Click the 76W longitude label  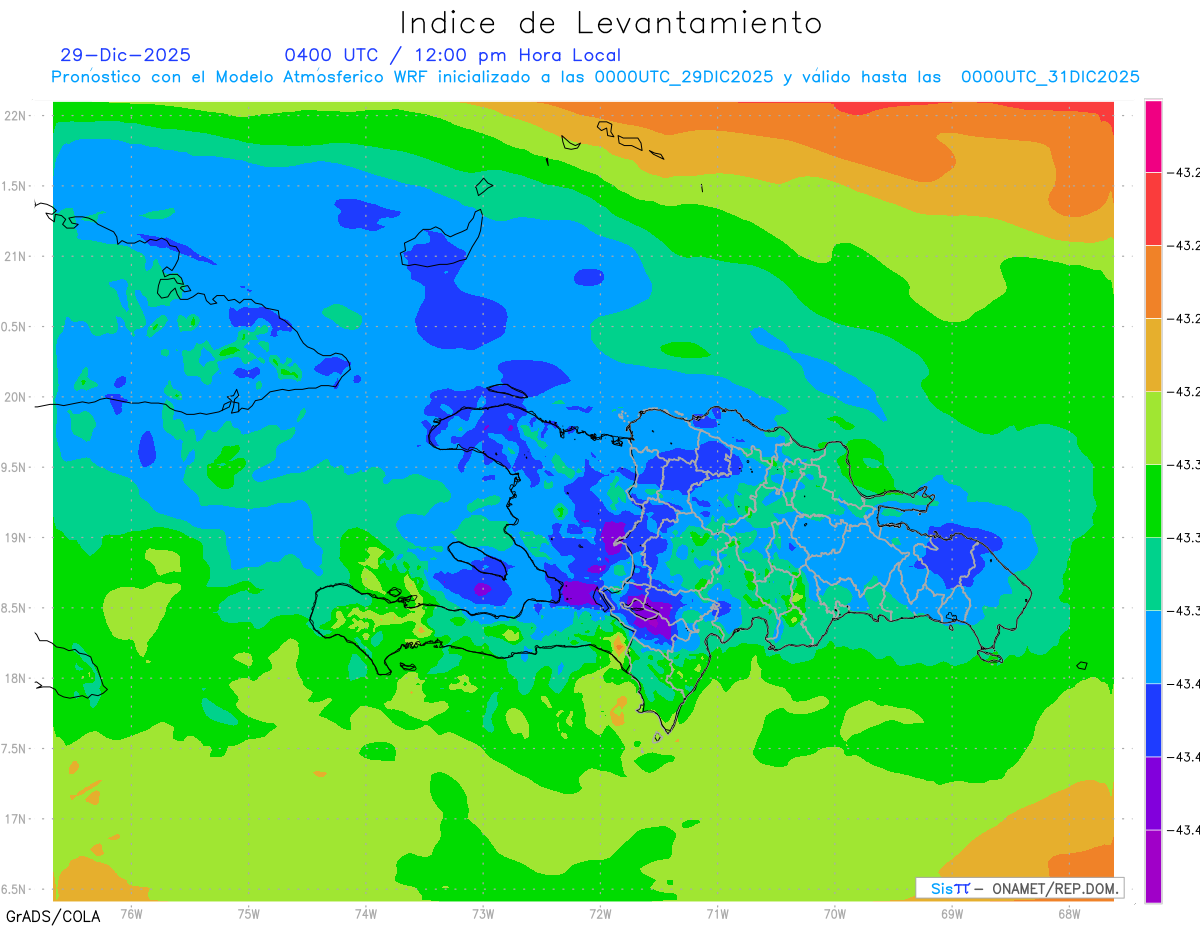tap(131, 913)
